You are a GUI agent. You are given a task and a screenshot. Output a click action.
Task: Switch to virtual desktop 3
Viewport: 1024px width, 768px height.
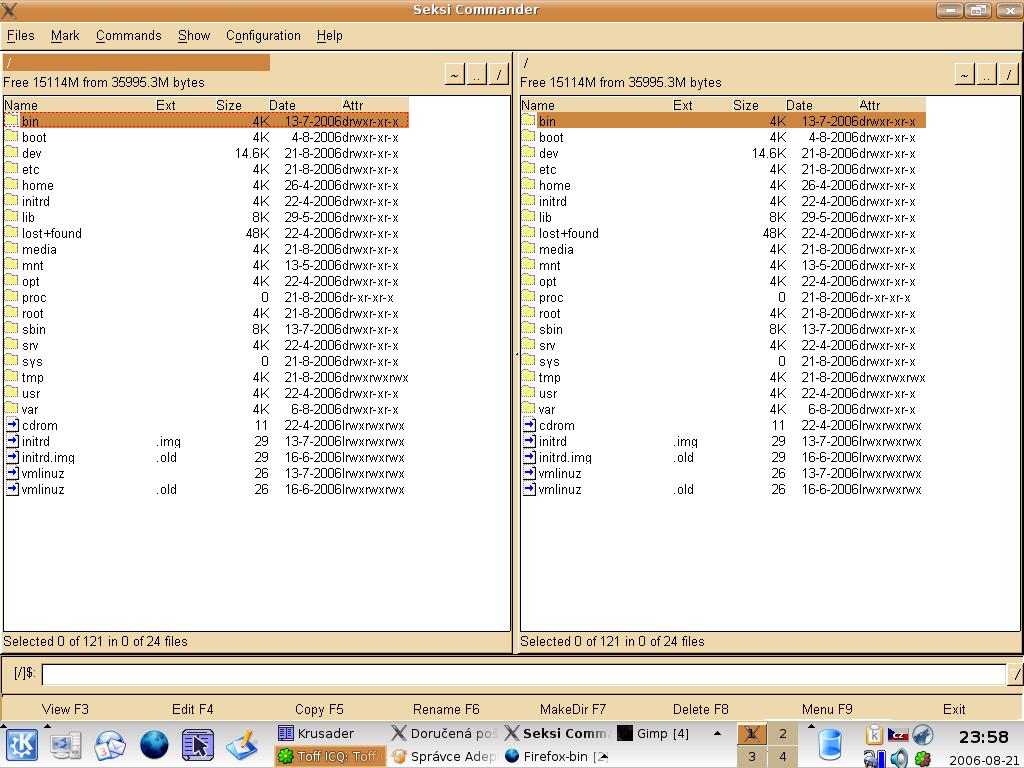pos(752,757)
